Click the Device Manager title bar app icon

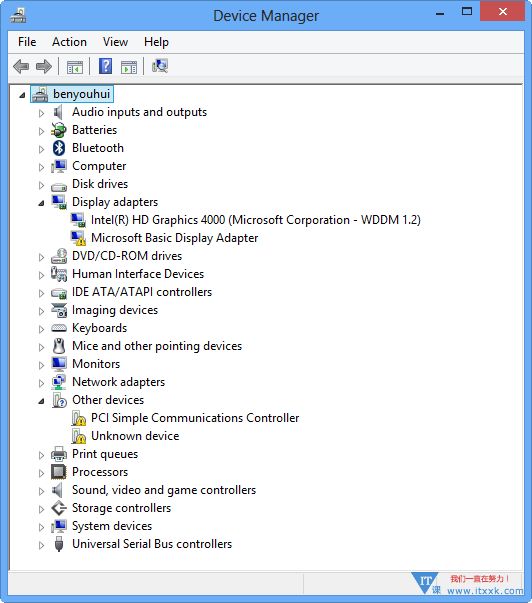point(18,15)
